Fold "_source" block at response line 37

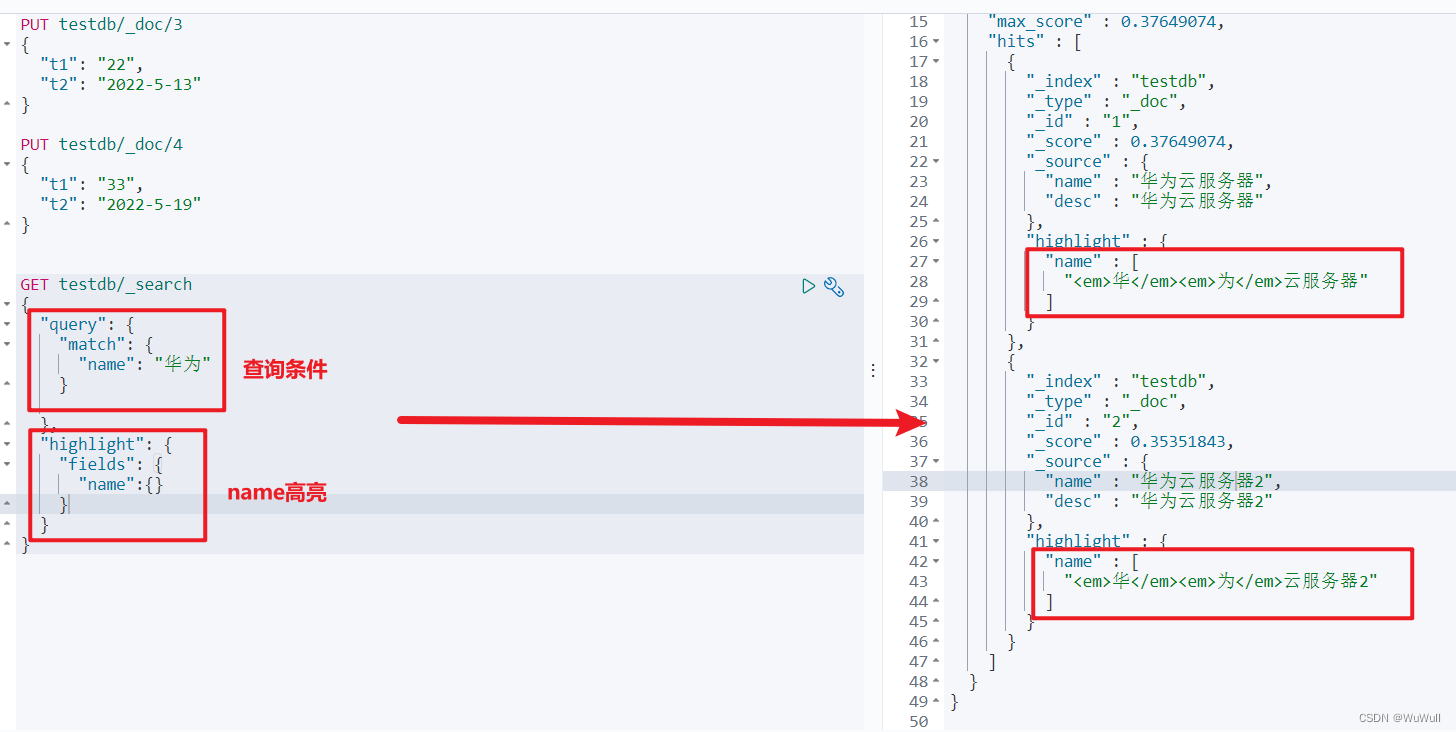[936, 461]
